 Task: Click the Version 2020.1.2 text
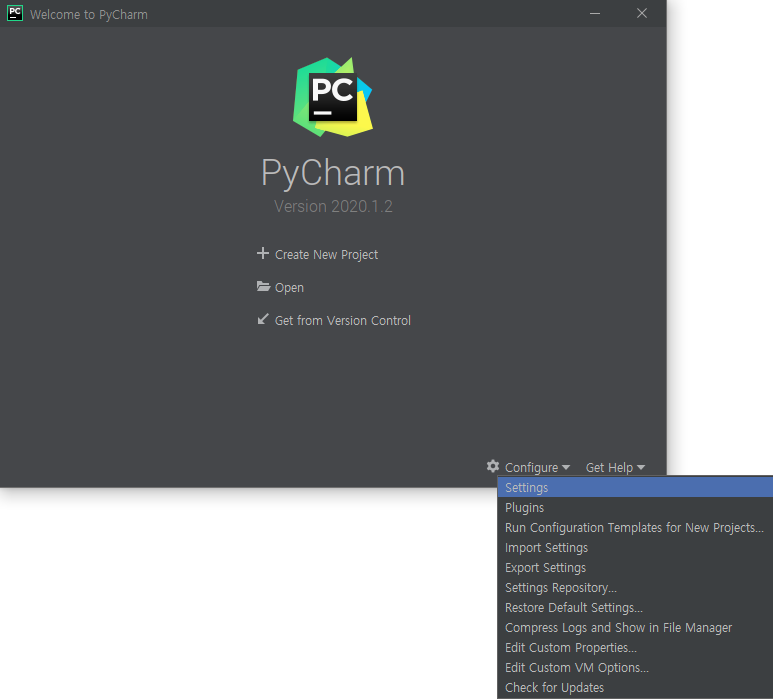click(333, 206)
